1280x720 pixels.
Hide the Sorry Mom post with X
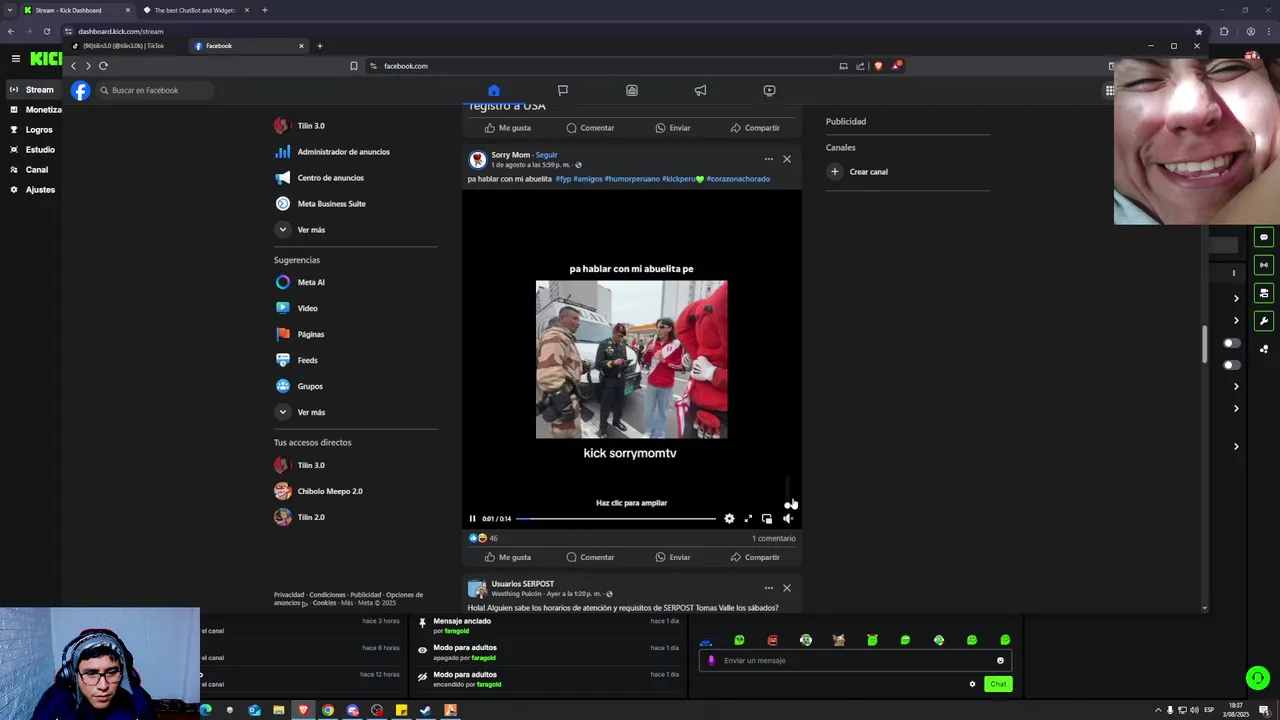click(787, 159)
